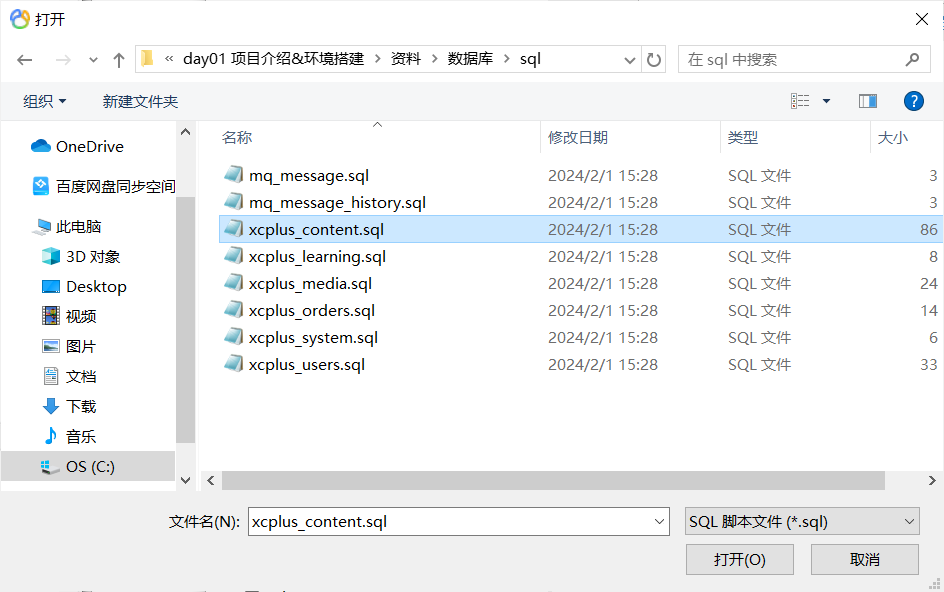Open the 组织 menu
Image resolution: width=944 pixels, height=592 pixels.
[45, 101]
